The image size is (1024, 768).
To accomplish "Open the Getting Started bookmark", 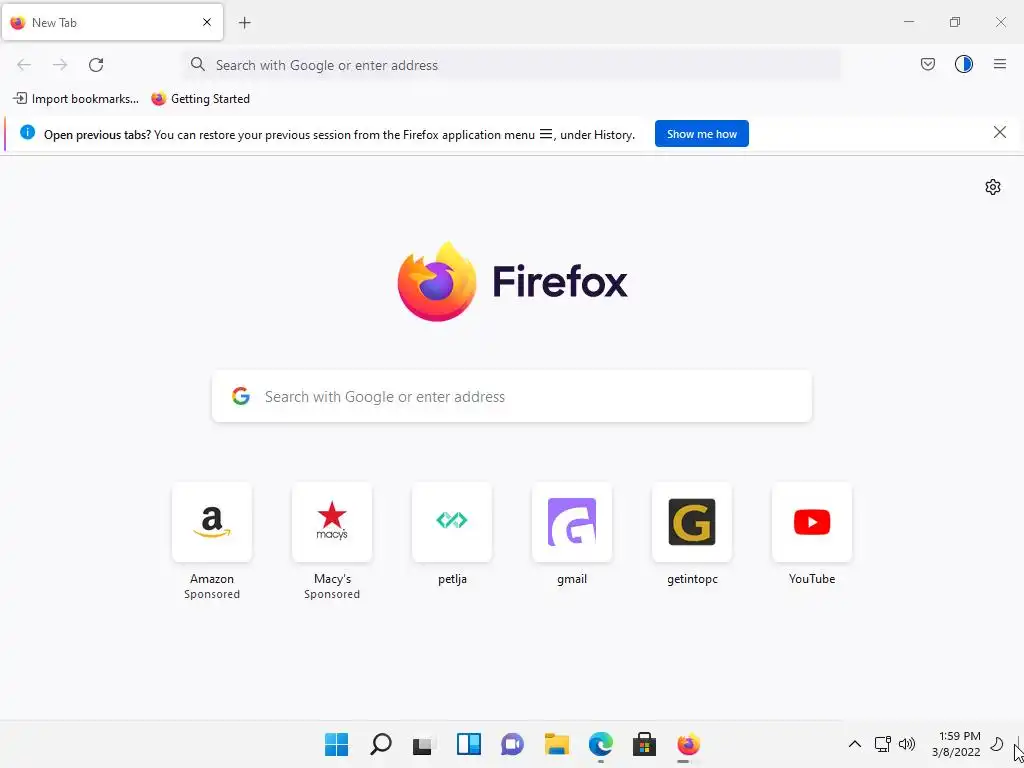I will coord(200,99).
